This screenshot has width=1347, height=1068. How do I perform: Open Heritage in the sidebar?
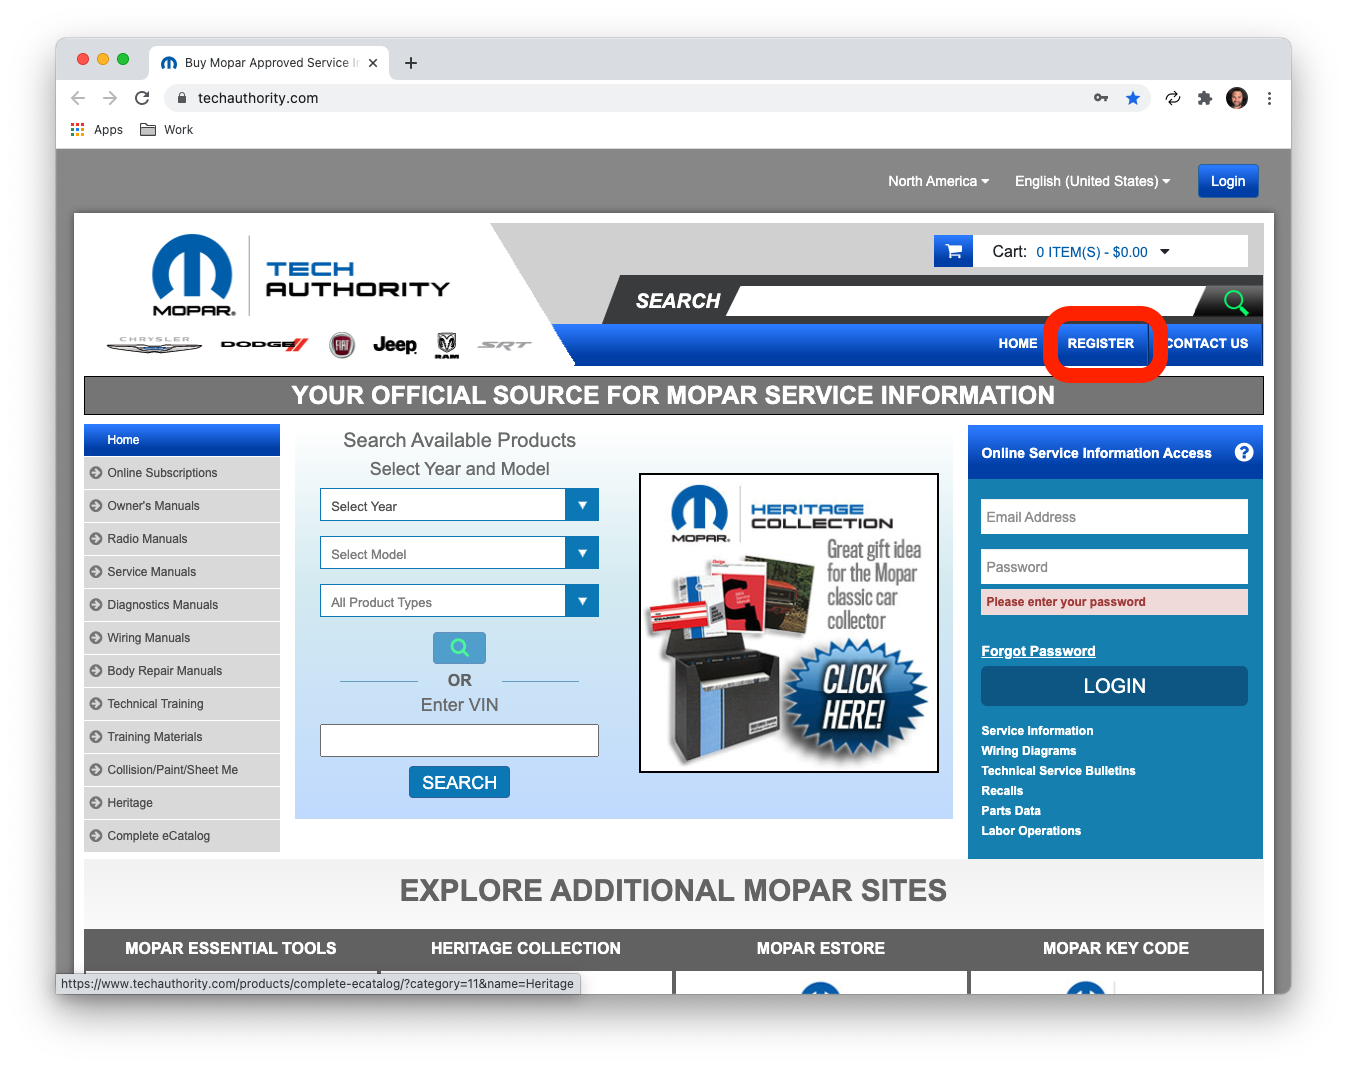pos(182,803)
